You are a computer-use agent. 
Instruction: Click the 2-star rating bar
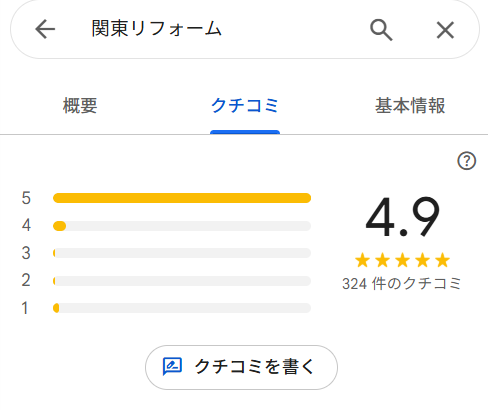182,281
